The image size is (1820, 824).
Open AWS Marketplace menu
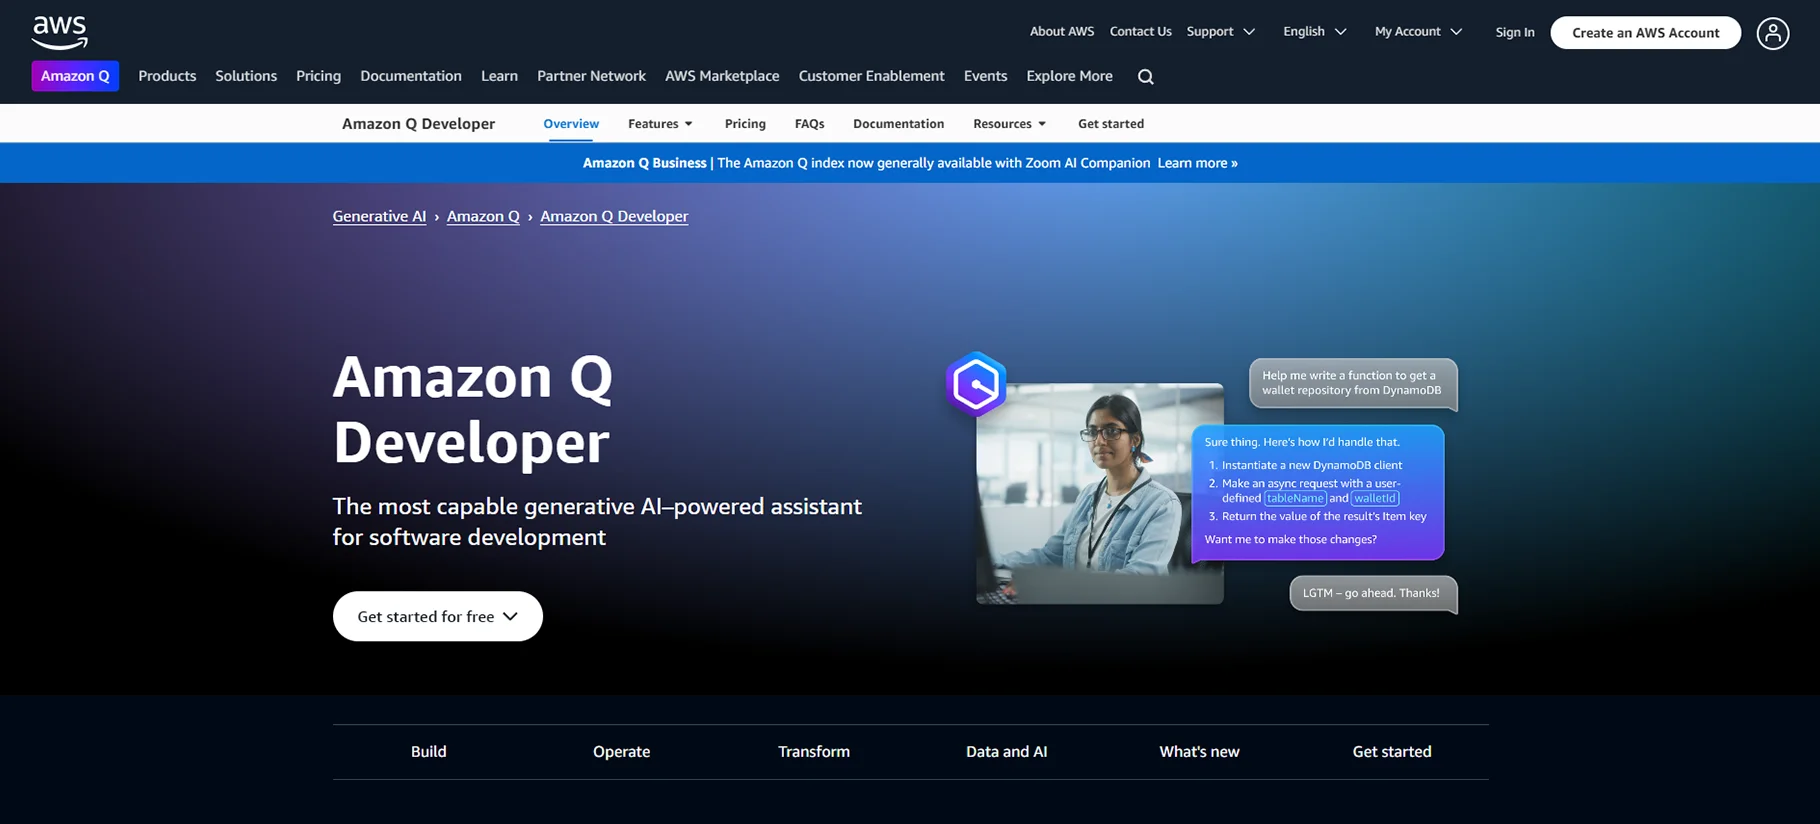pos(722,76)
